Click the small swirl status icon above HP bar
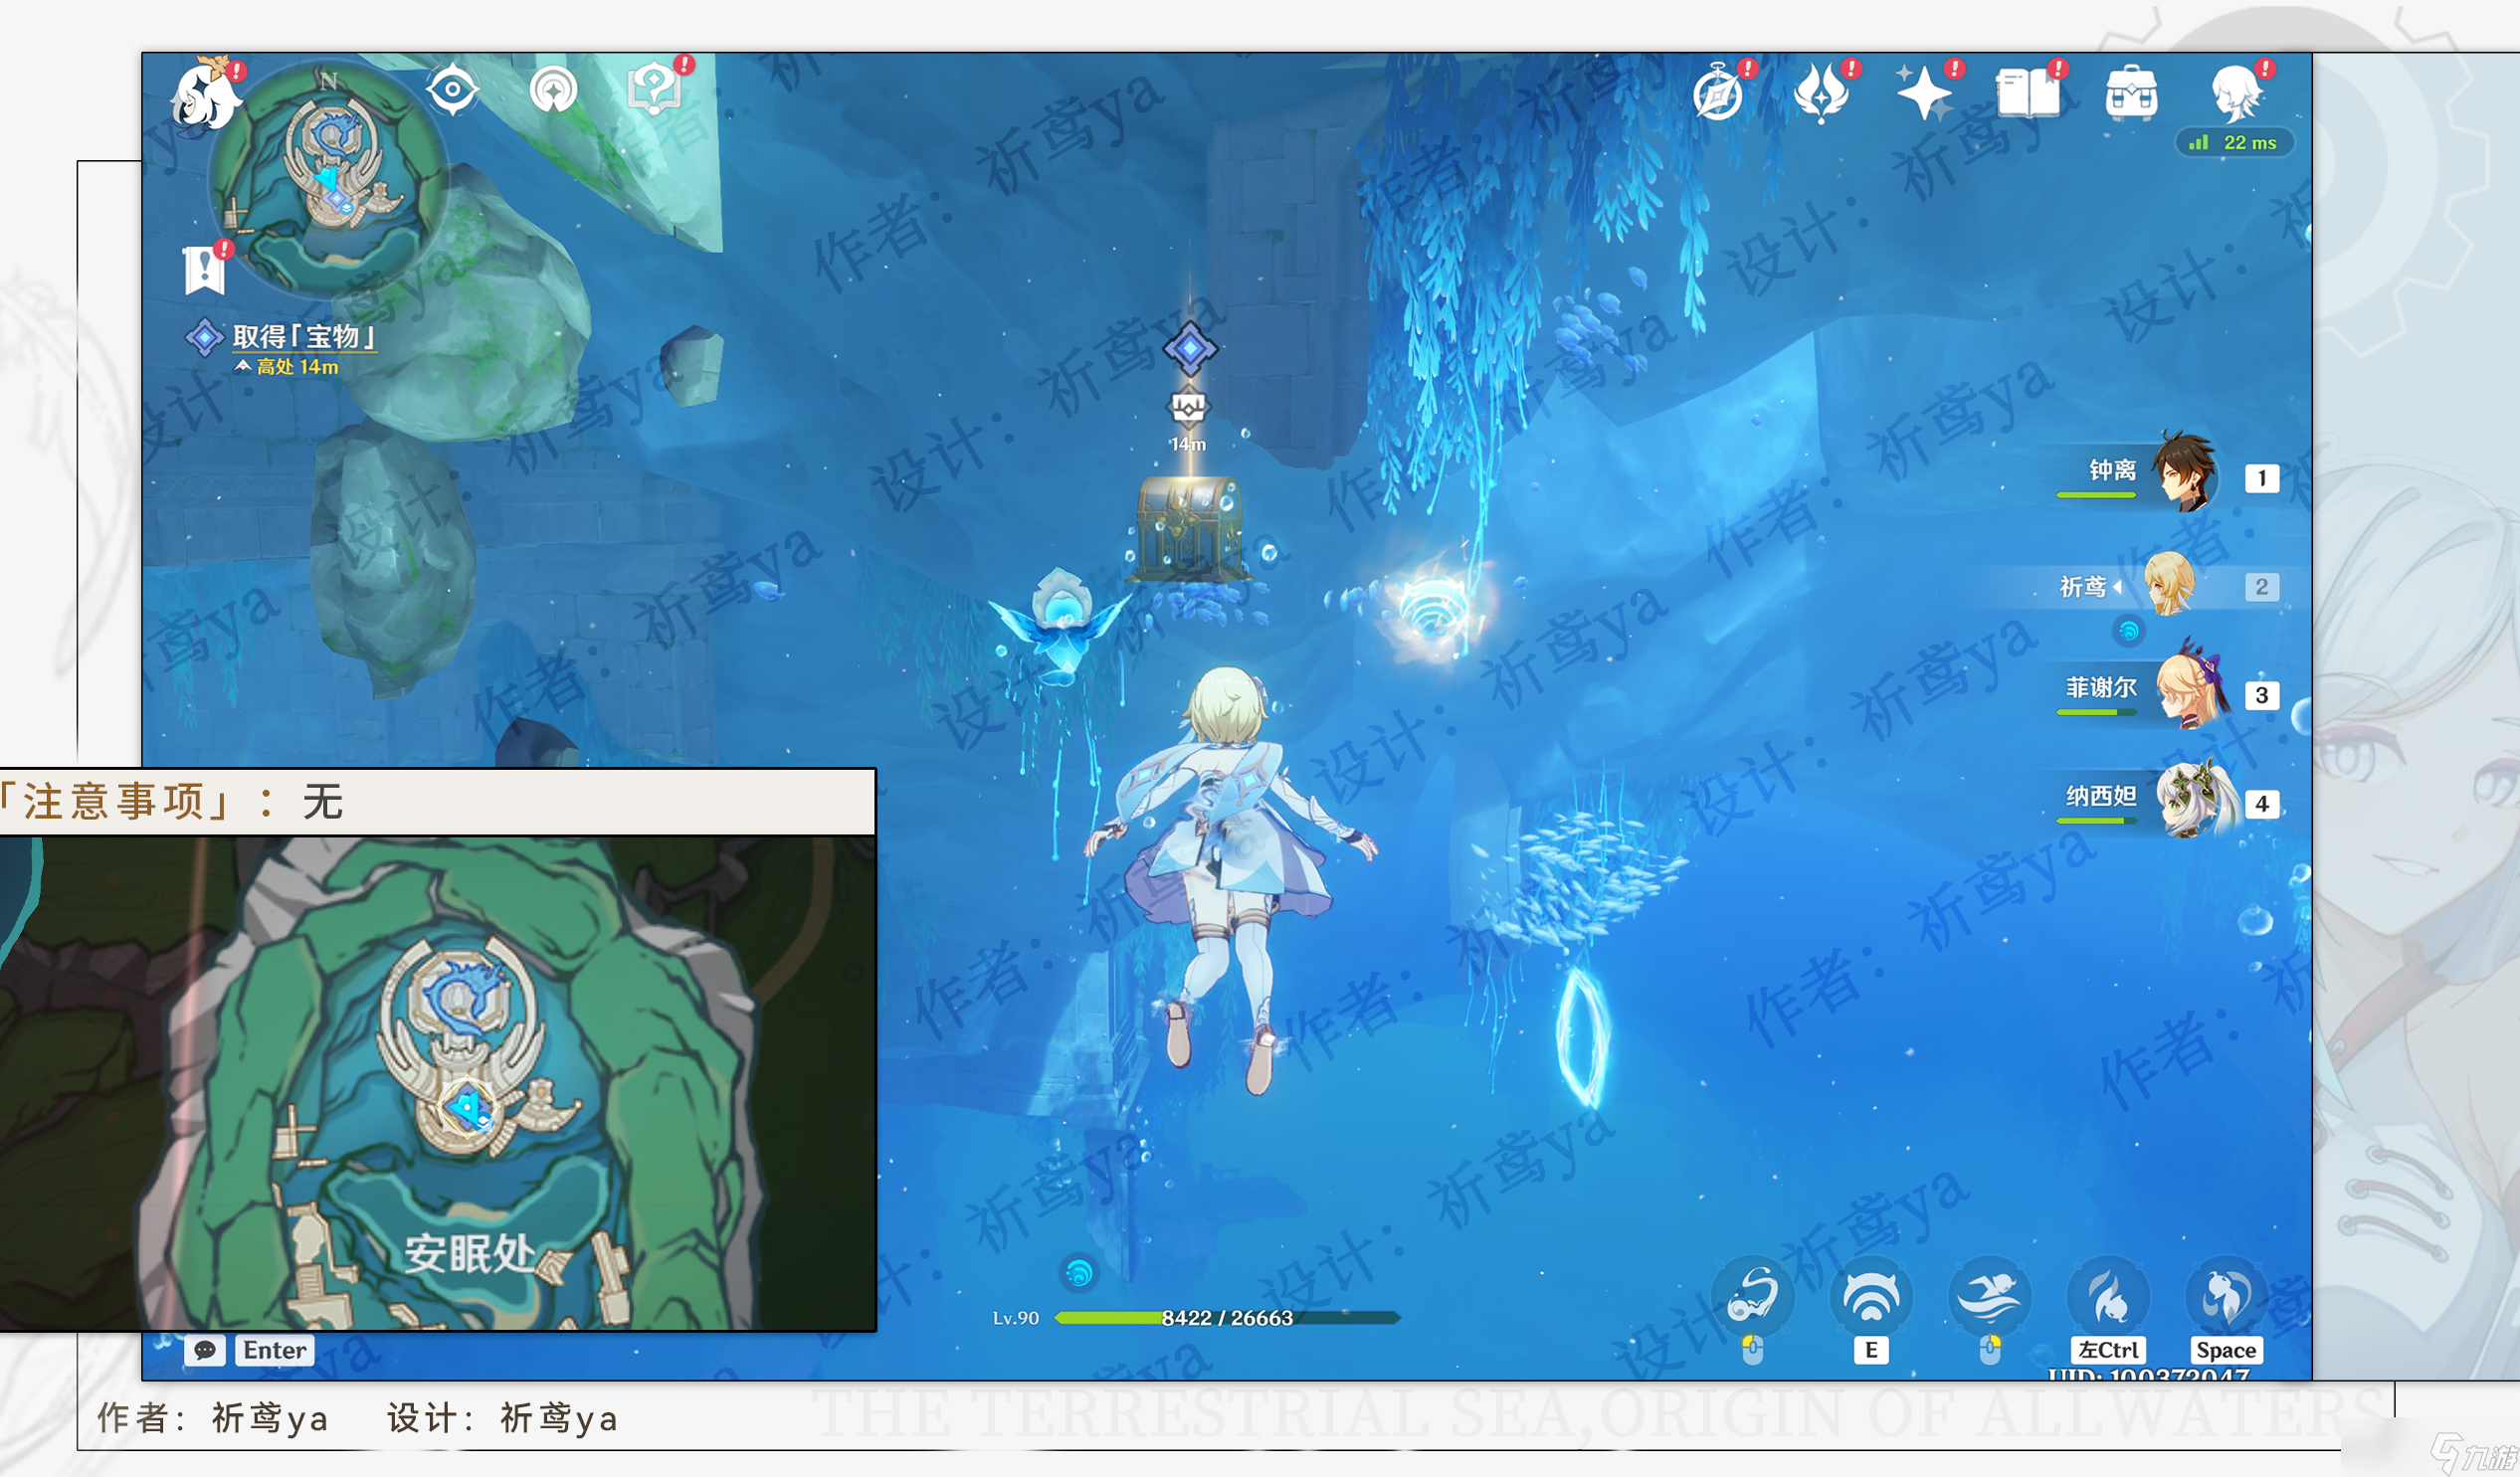This screenshot has width=2520, height=1477. pyautogui.click(x=1078, y=1273)
